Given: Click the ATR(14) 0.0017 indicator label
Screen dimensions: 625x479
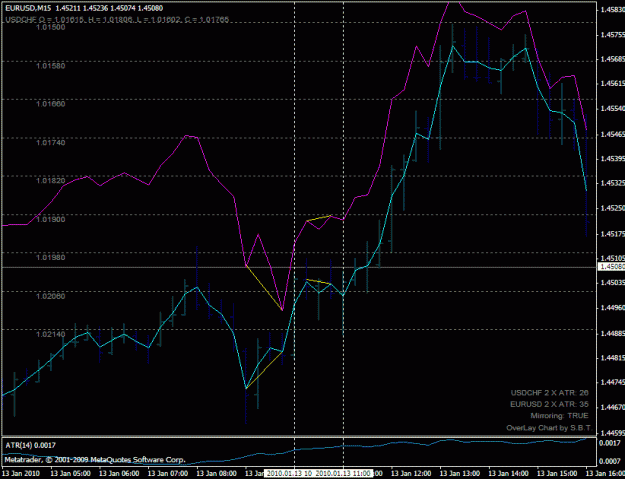Looking at the screenshot, I should pyautogui.click(x=30, y=446).
